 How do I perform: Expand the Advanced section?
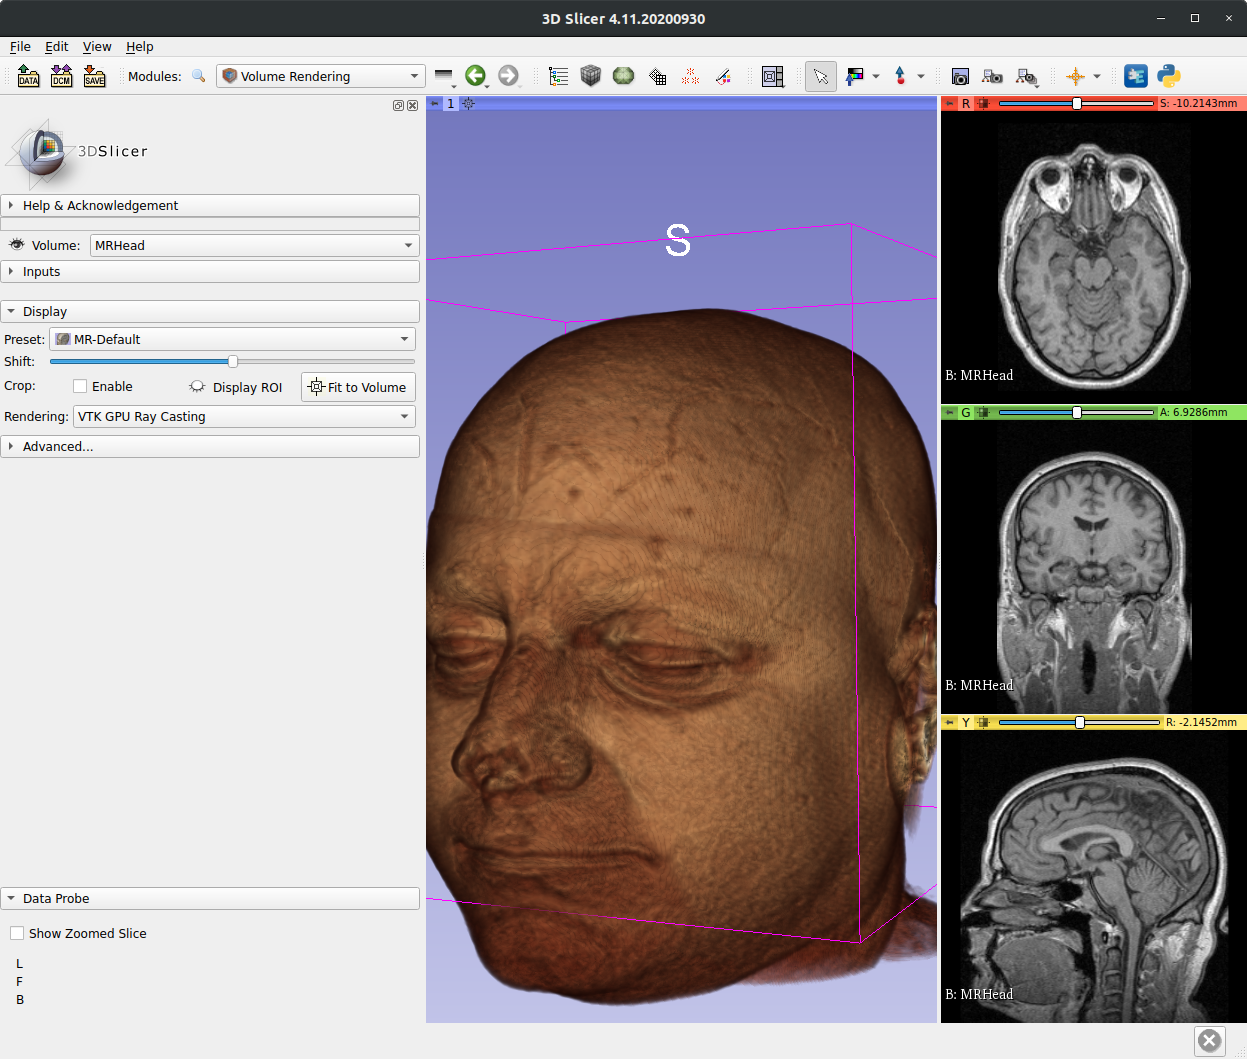pyautogui.click(x=58, y=447)
